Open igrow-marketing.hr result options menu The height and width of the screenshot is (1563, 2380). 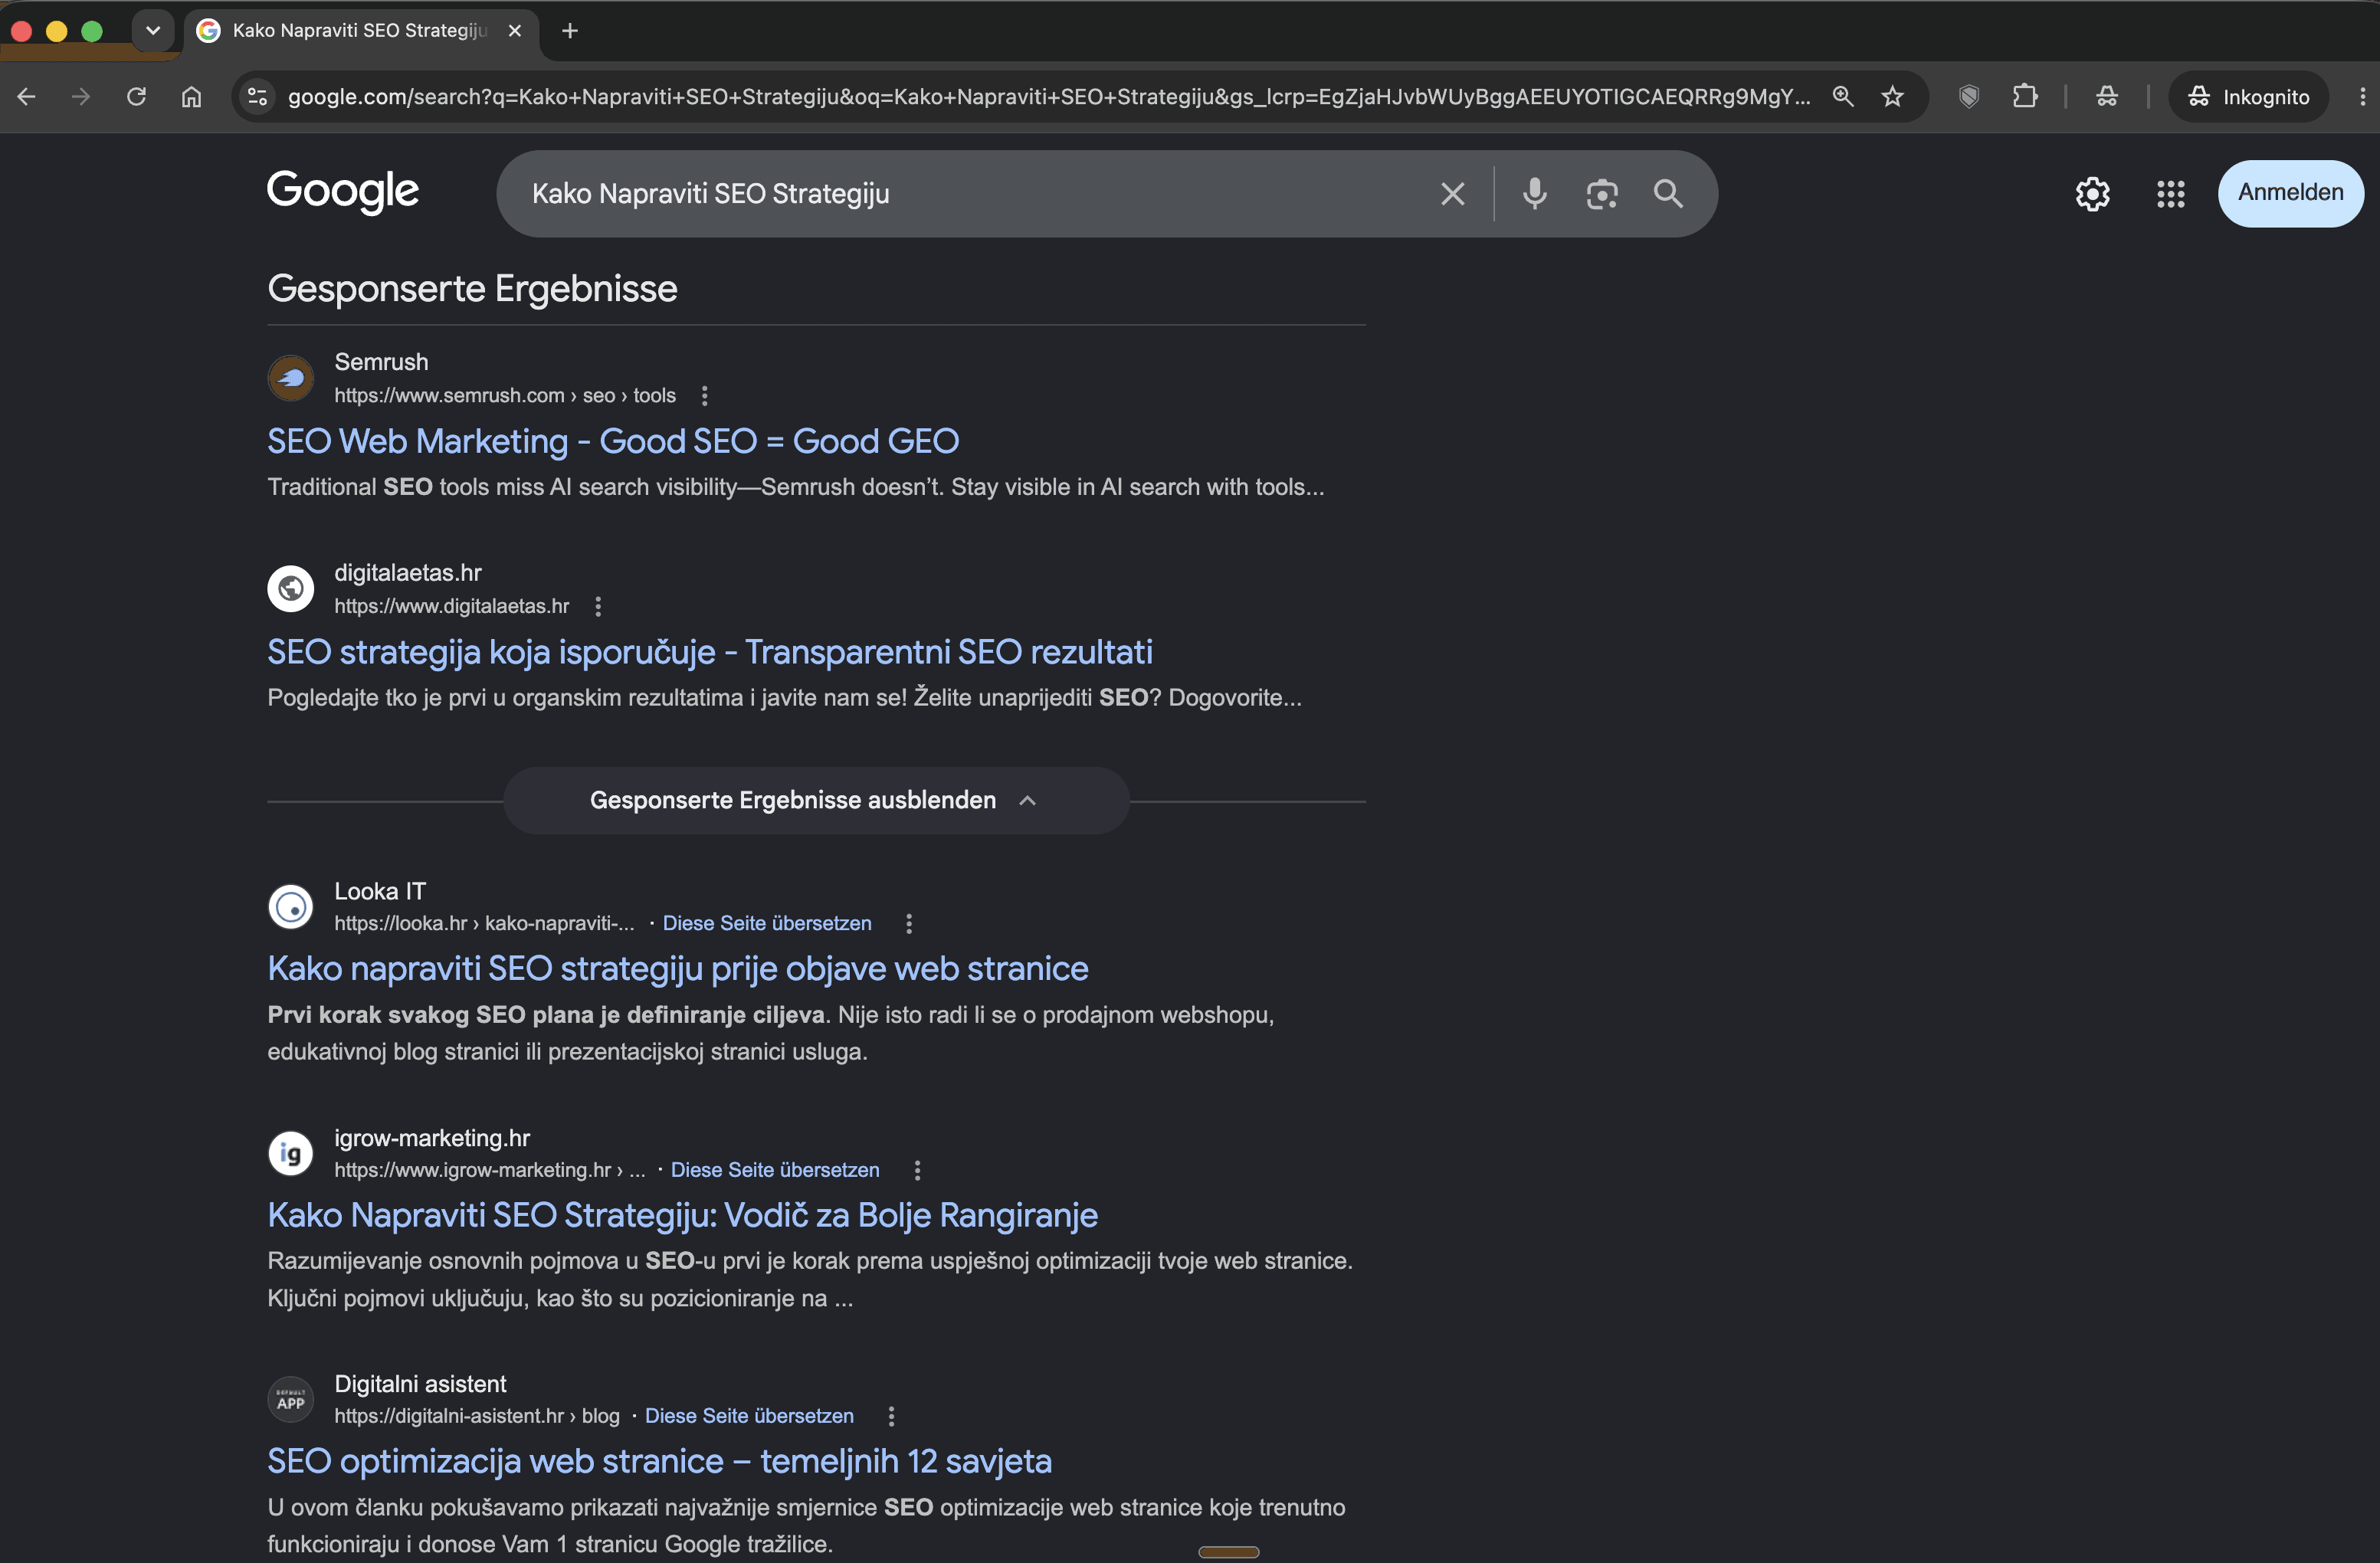coord(917,1170)
